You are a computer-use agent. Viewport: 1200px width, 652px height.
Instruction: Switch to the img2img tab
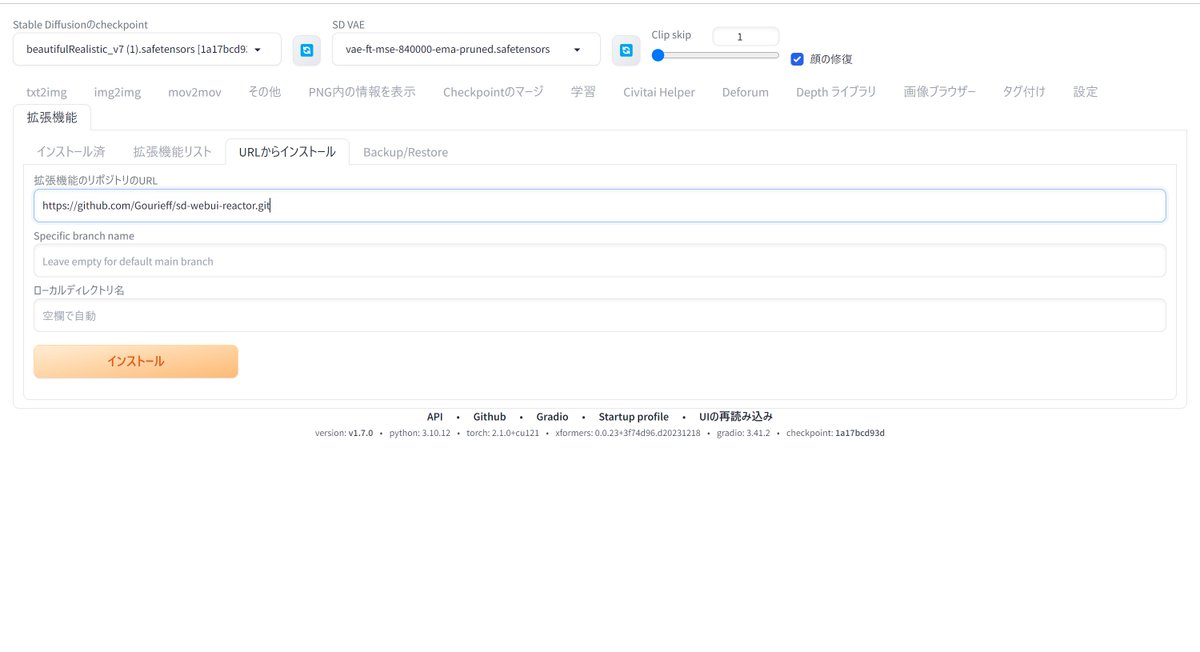pos(118,92)
